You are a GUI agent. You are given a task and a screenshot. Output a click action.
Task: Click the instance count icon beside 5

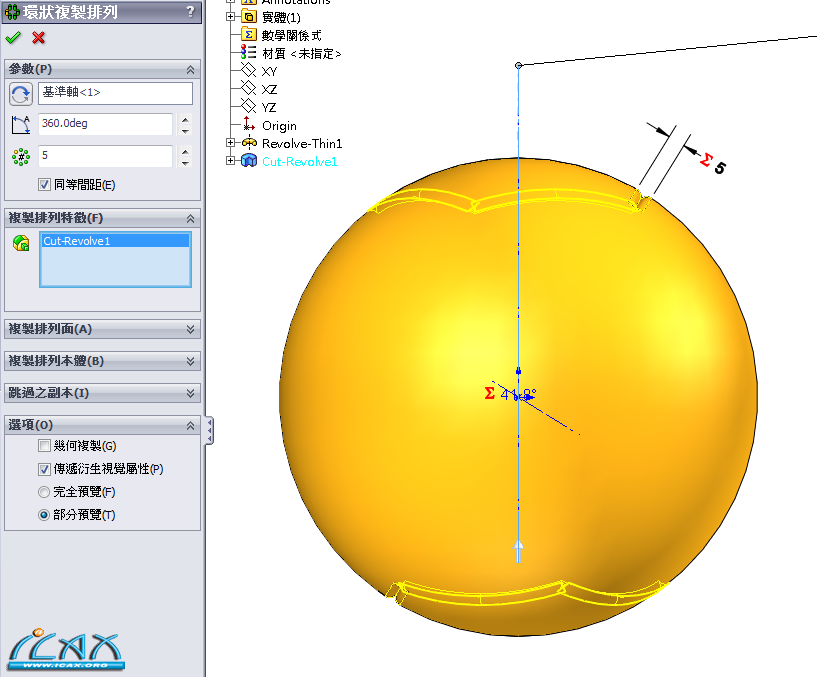[x=21, y=156]
